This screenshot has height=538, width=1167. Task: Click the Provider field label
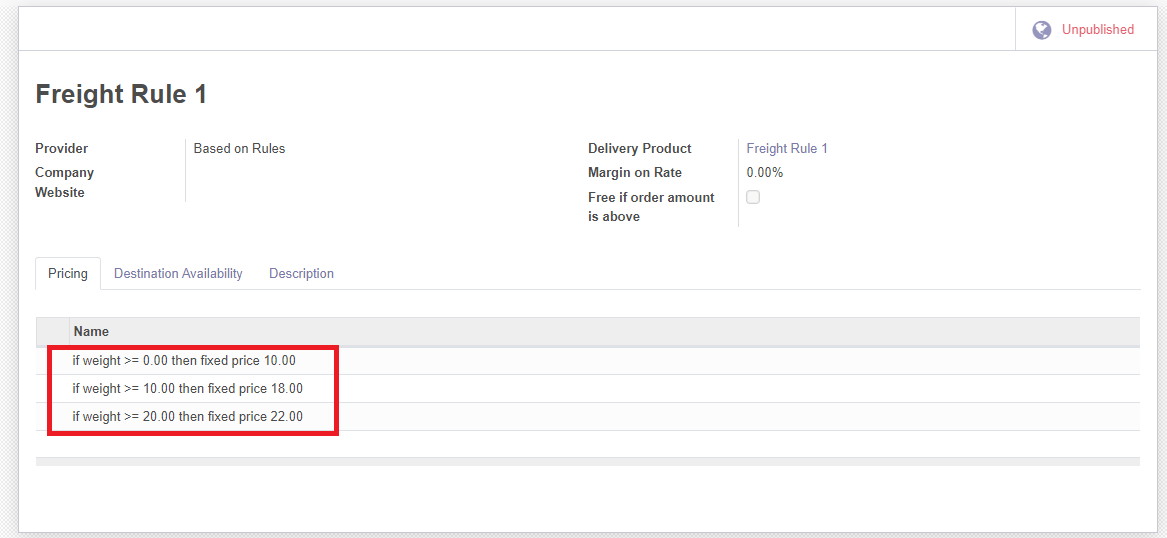point(61,148)
